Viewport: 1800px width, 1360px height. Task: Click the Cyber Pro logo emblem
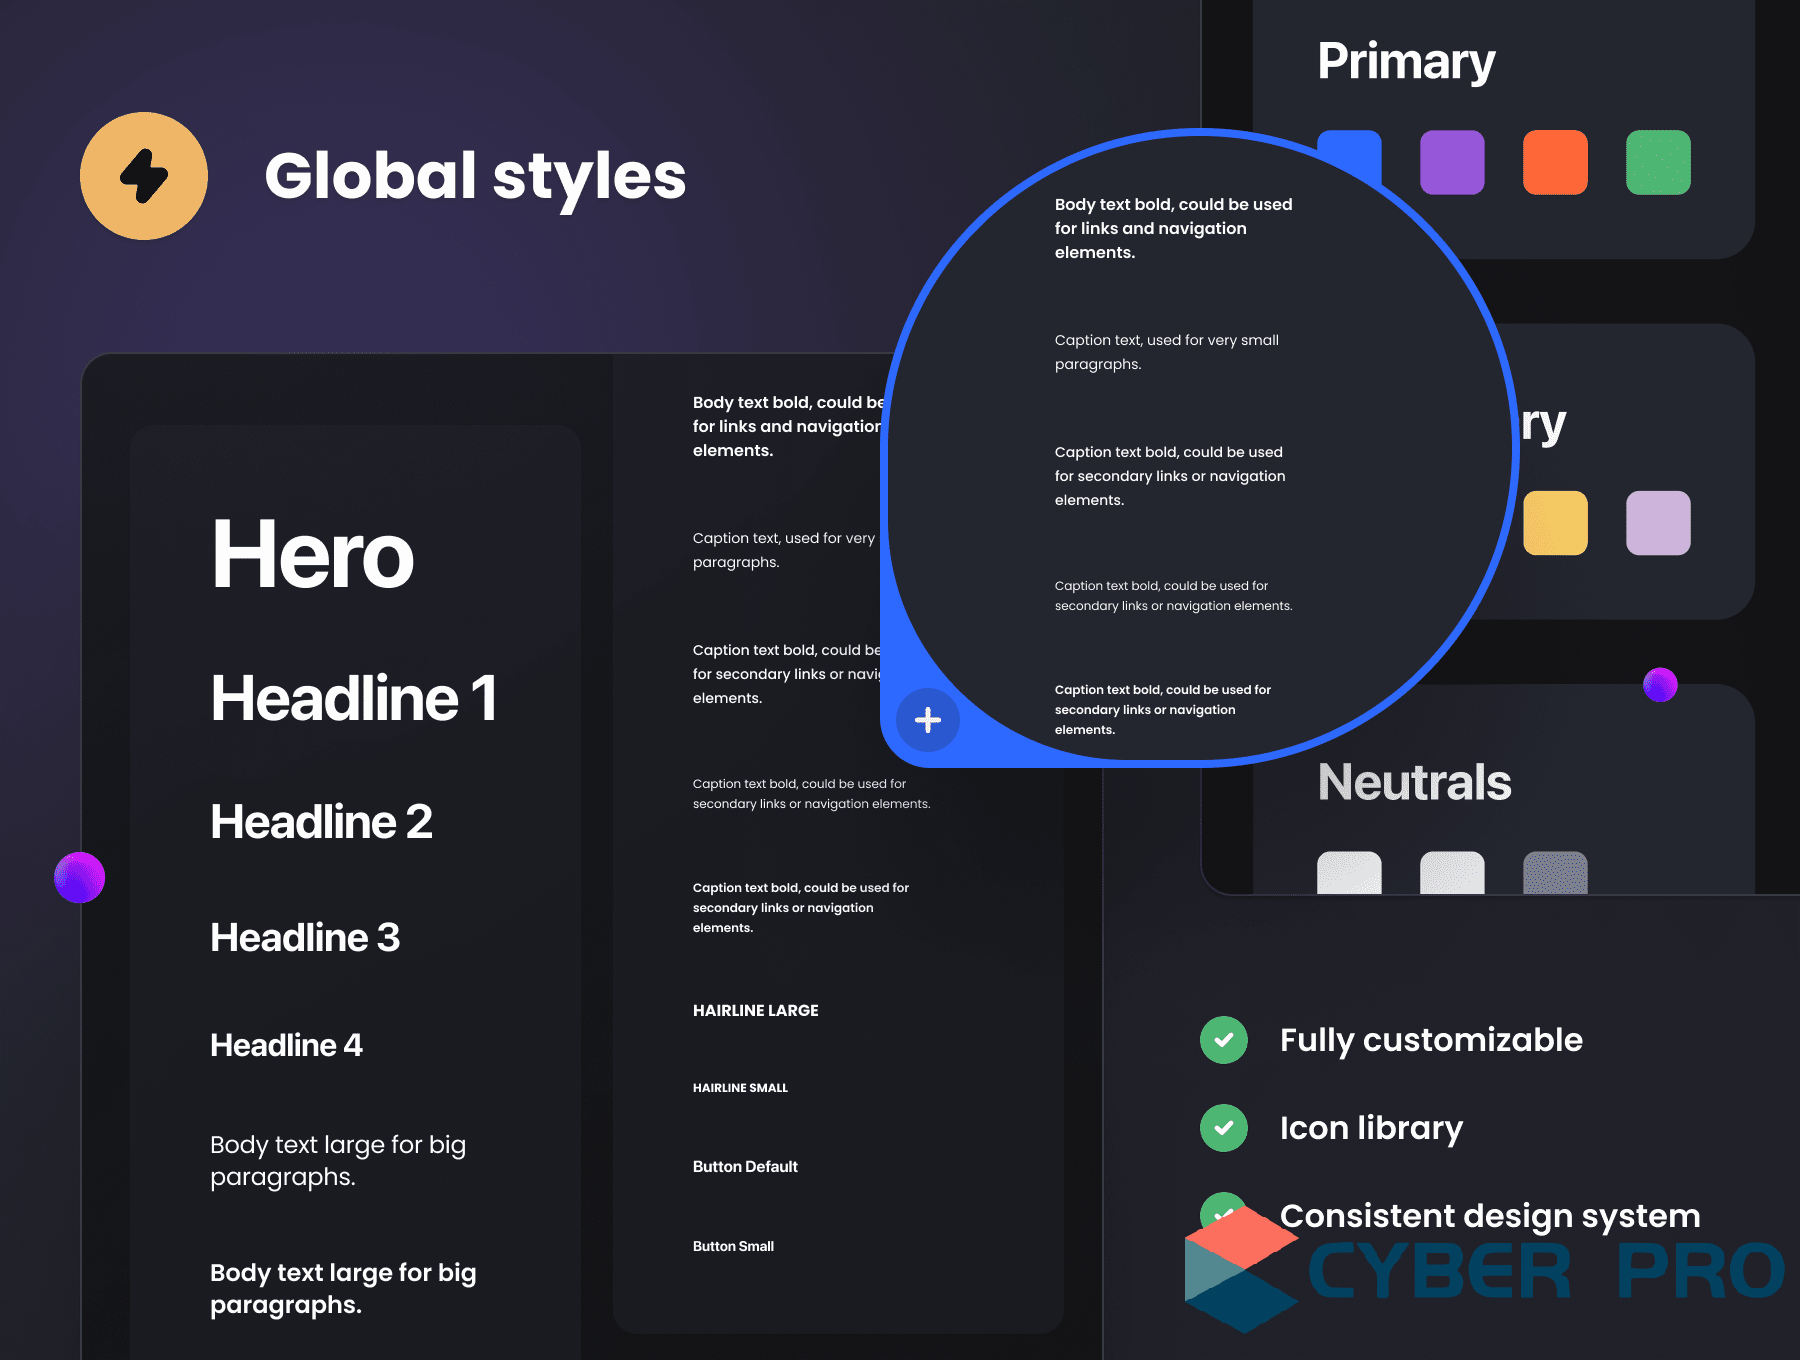pos(1241,1269)
